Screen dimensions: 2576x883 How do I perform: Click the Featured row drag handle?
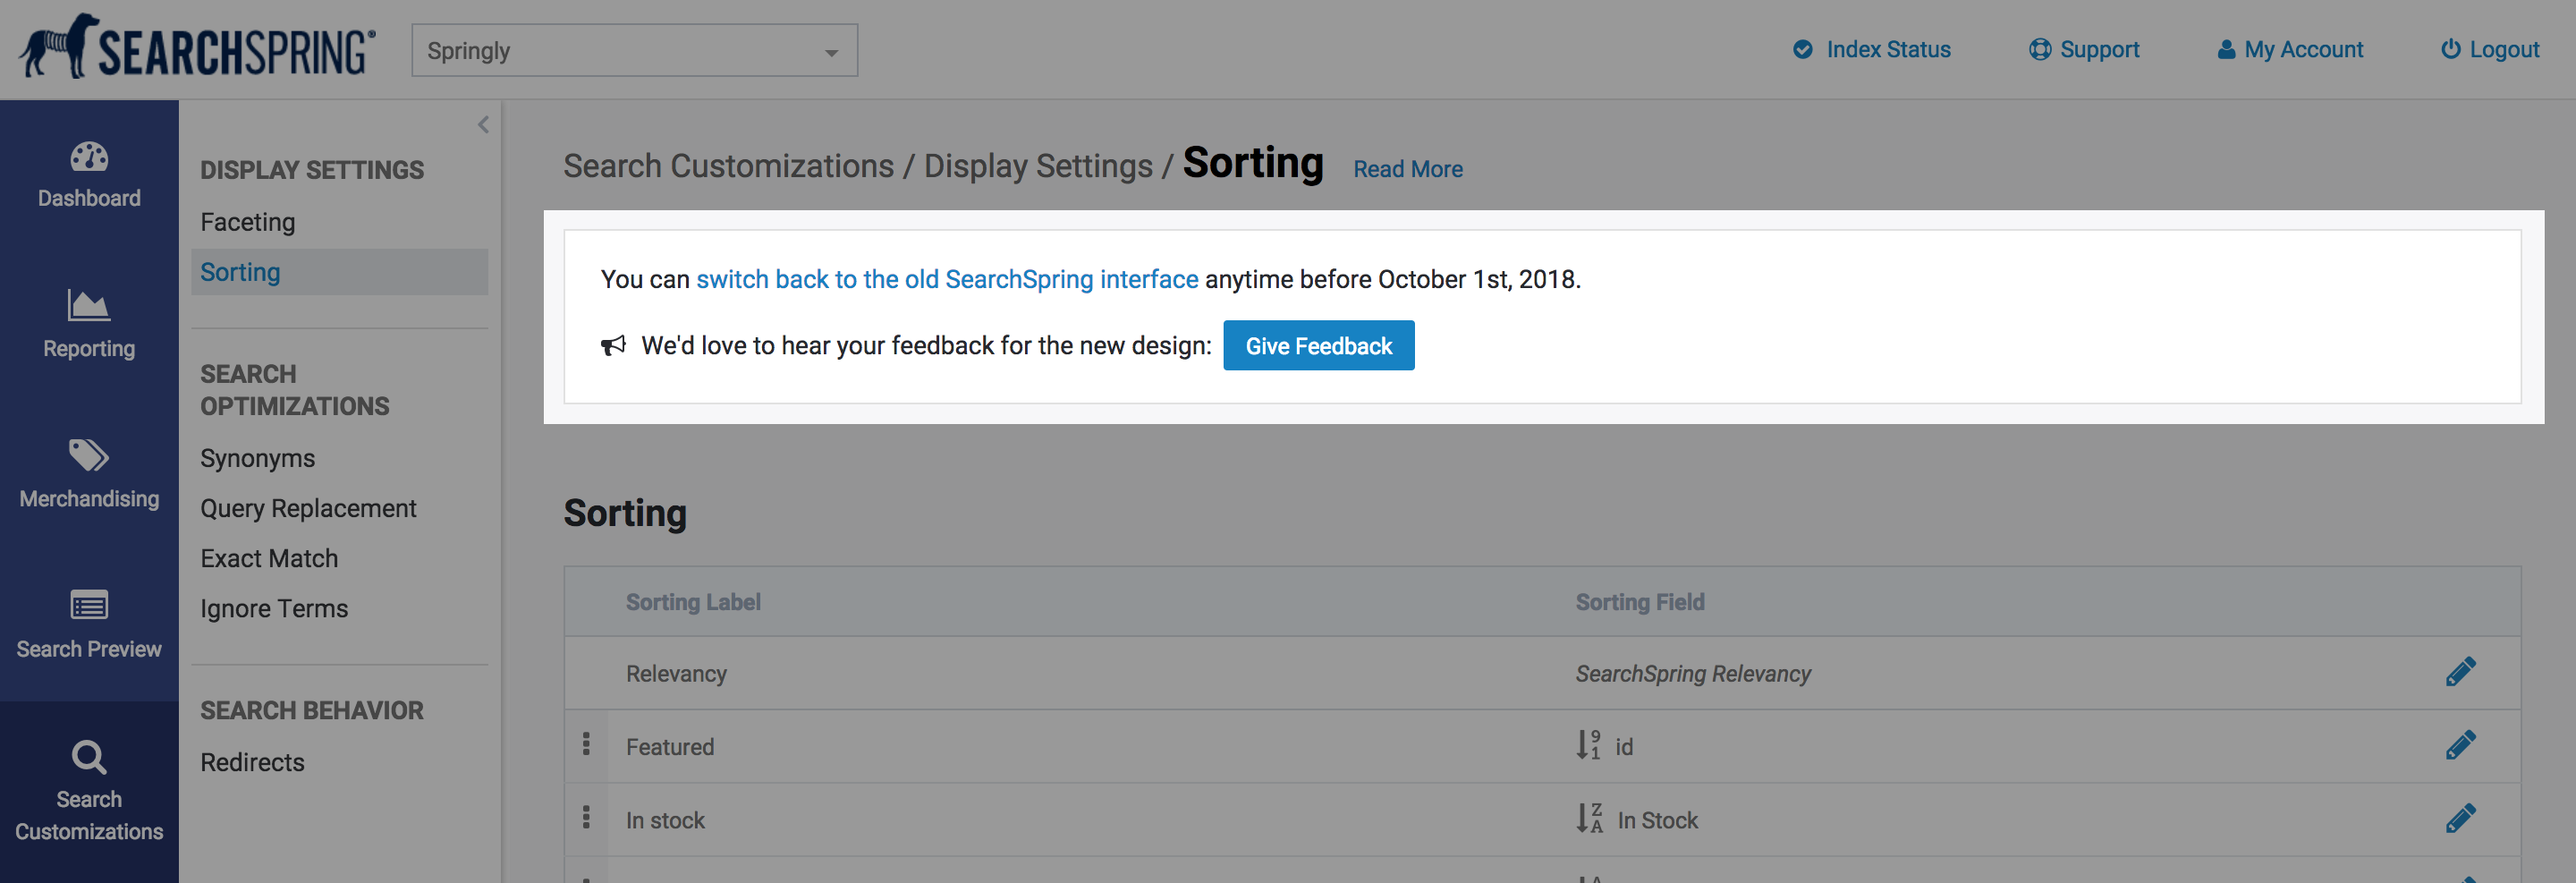pos(586,744)
